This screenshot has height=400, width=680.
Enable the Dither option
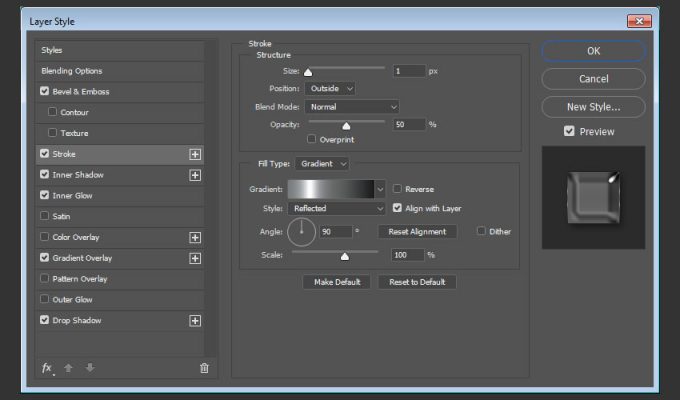(x=481, y=231)
